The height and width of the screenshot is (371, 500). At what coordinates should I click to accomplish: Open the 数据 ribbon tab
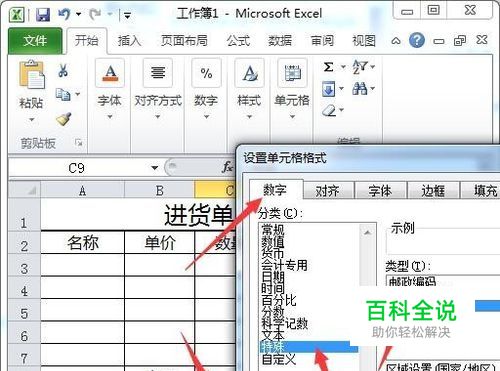coord(280,41)
